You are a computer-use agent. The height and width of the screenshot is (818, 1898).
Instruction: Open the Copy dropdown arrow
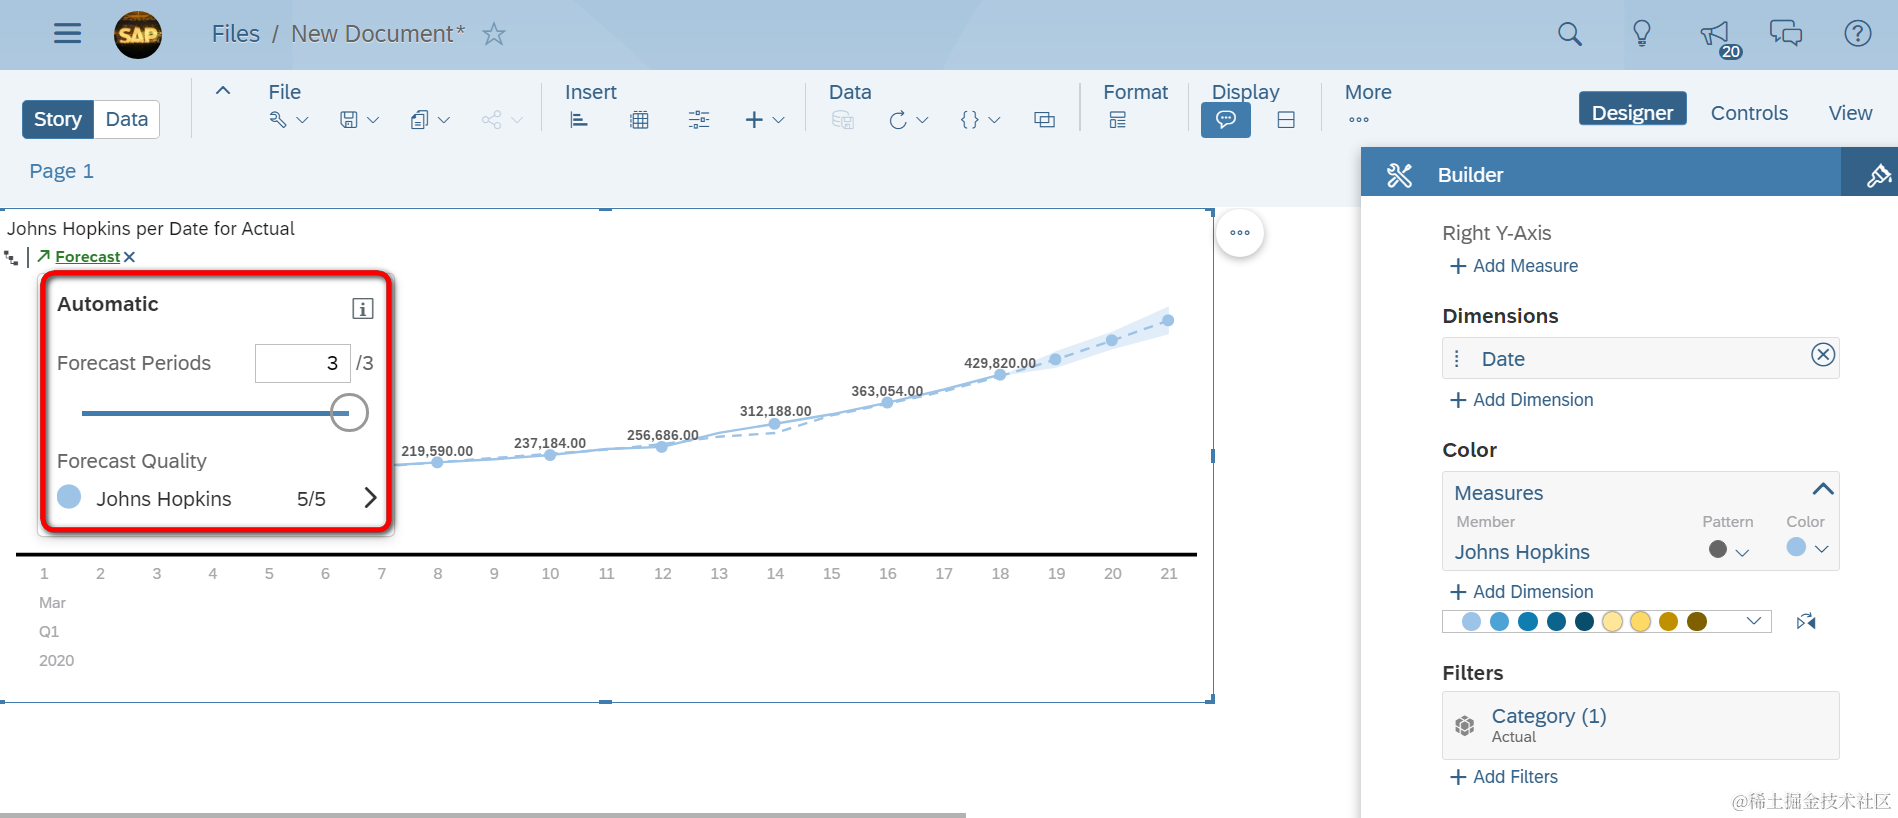coord(444,120)
